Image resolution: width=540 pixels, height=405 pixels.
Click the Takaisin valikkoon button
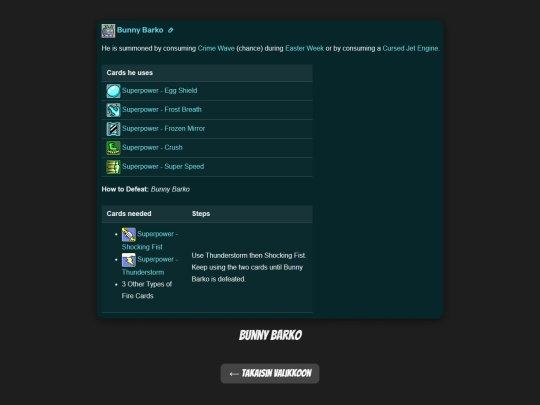pos(270,373)
